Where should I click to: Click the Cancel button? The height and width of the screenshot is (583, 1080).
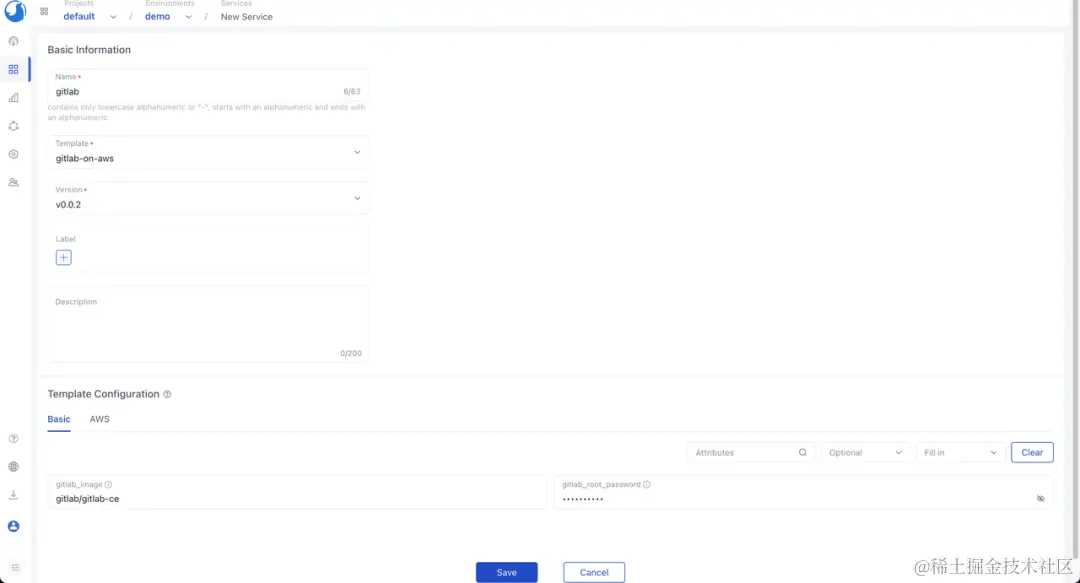coord(594,573)
